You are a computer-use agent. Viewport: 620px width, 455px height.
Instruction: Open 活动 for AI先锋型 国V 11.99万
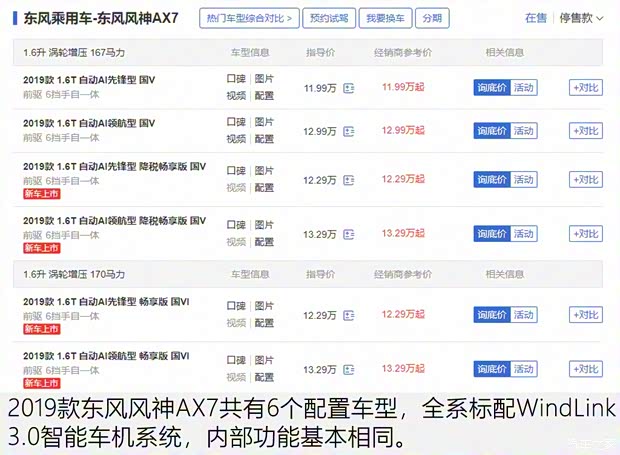[x=524, y=88]
